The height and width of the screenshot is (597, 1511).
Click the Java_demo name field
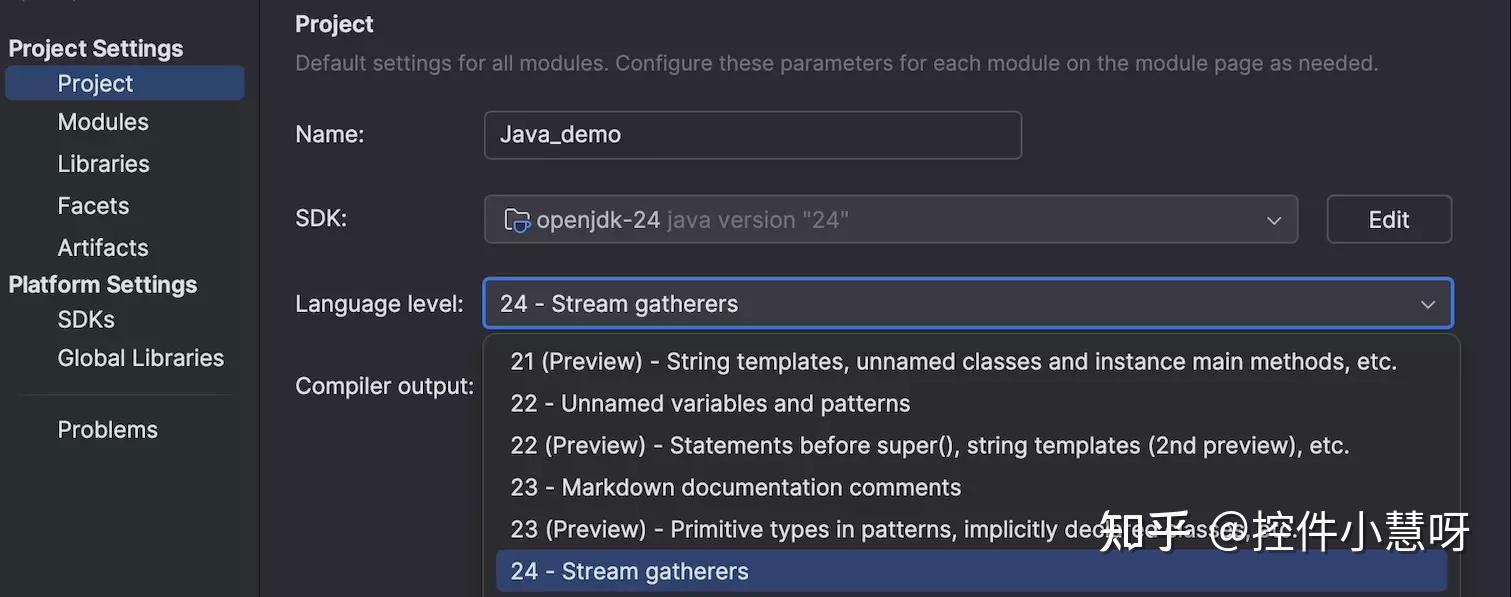pos(752,134)
